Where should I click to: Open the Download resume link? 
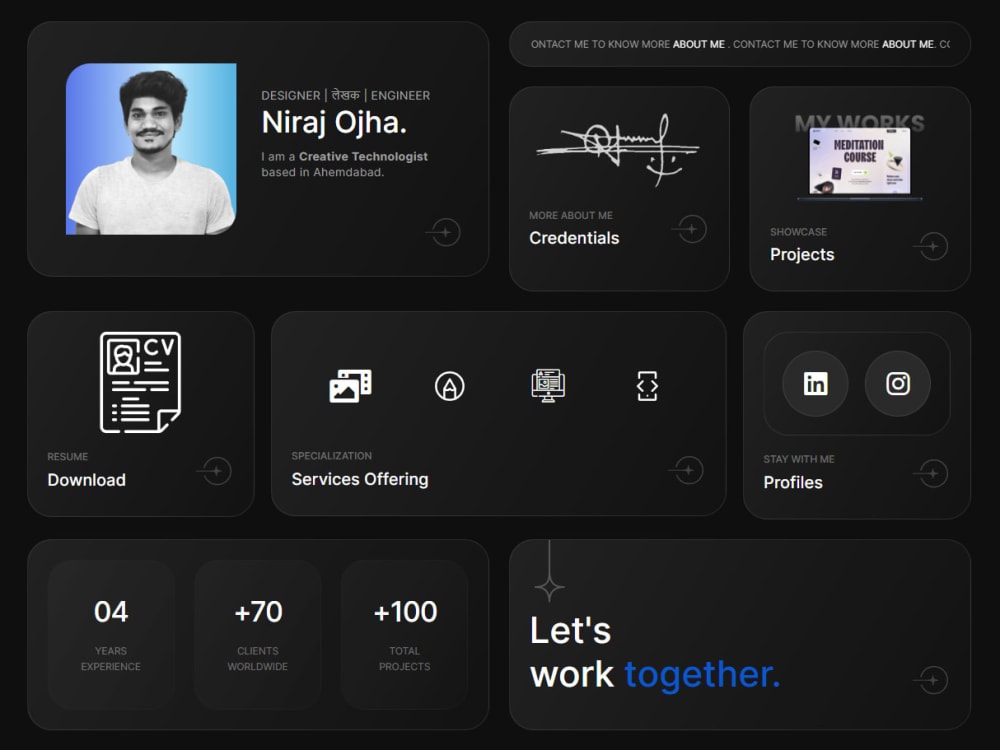[x=86, y=480]
